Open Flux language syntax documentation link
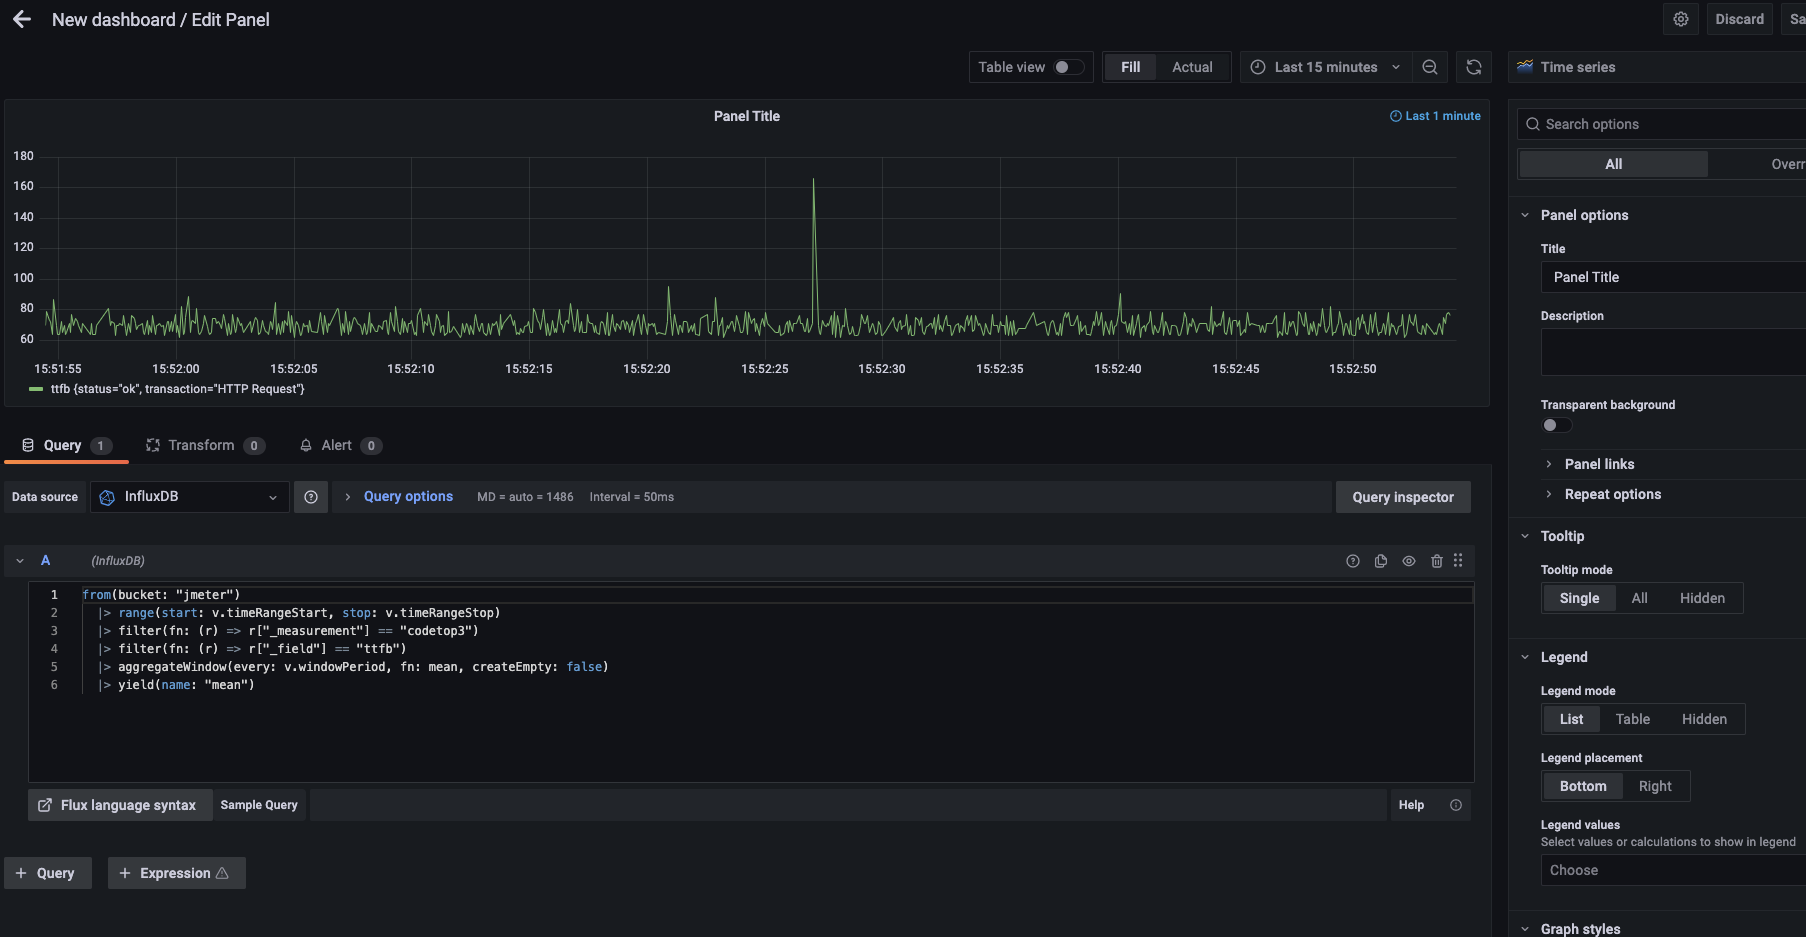 pyautogui.click(x=119, y=804)
